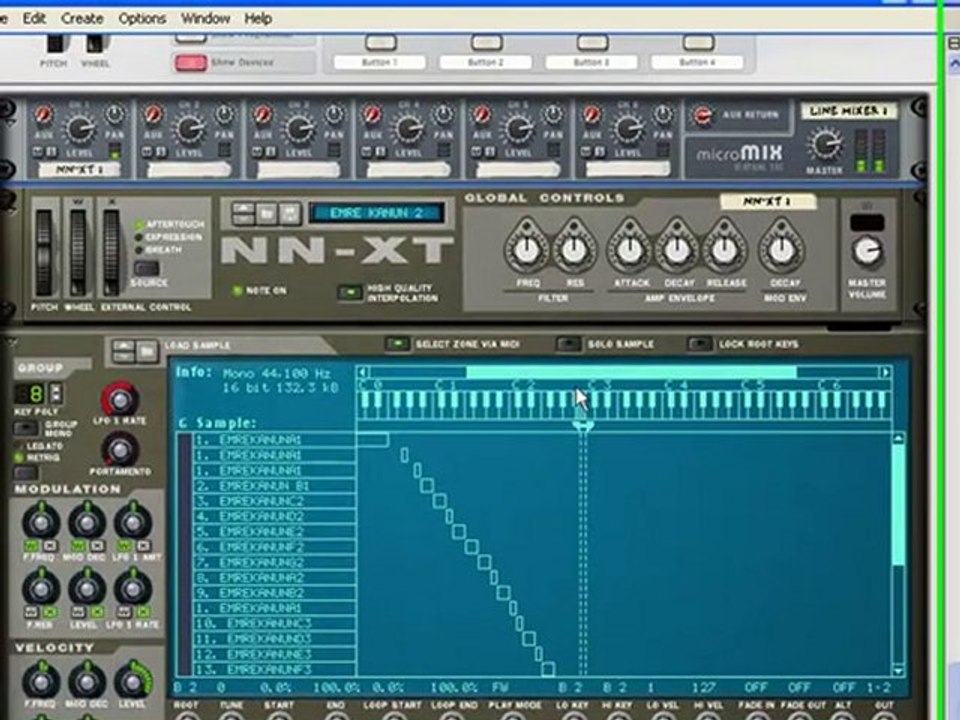Toggle Lock Root Keys
This screenshot has width=960, height=720.
pos(700,344)
